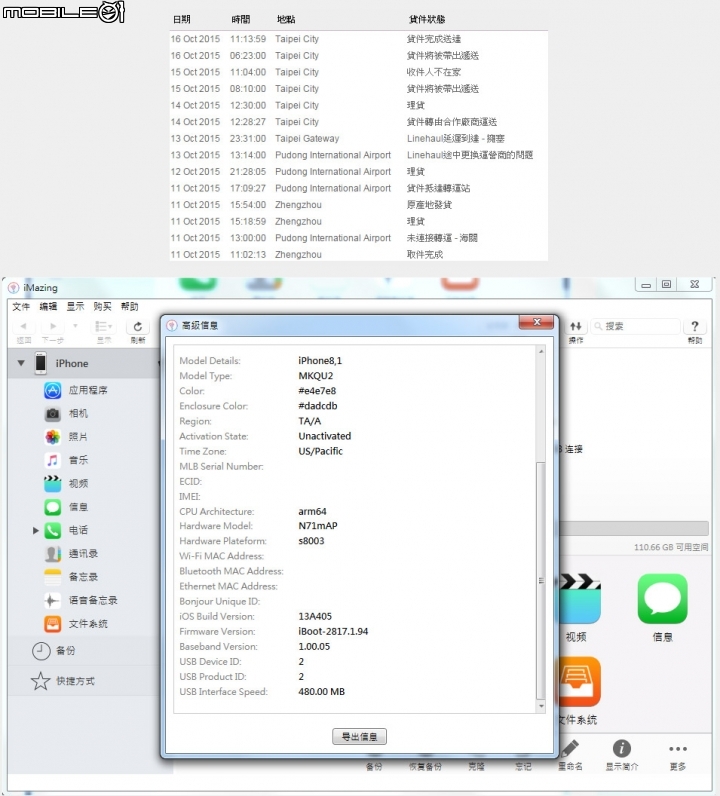Screen dimensions: 720x796
Task: Select the 相机 camera icon in sidebar
Action: tap(52, 414)
